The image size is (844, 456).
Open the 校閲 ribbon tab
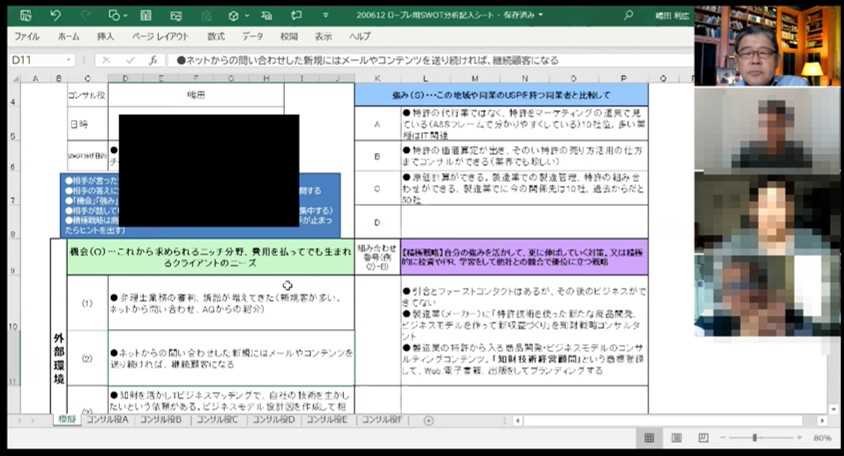click(289, 36)
